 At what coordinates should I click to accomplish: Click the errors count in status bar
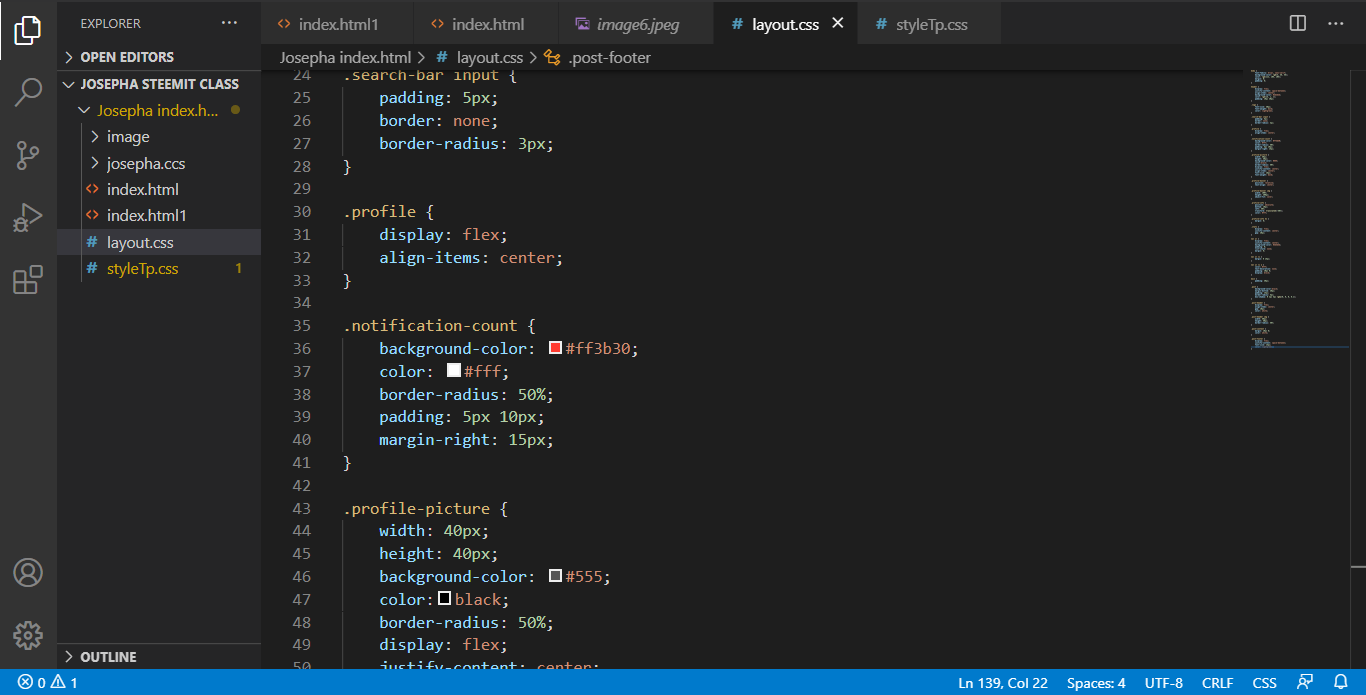click(x=31, y=683)
